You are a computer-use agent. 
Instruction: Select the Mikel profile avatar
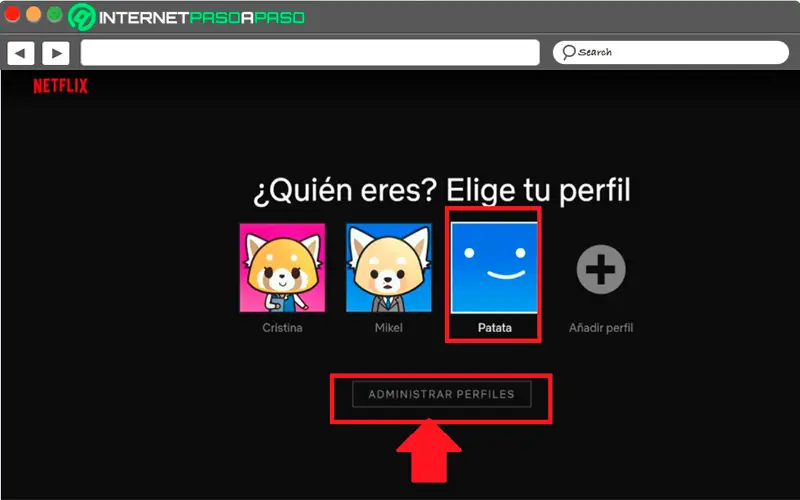(x=389, y=267)
